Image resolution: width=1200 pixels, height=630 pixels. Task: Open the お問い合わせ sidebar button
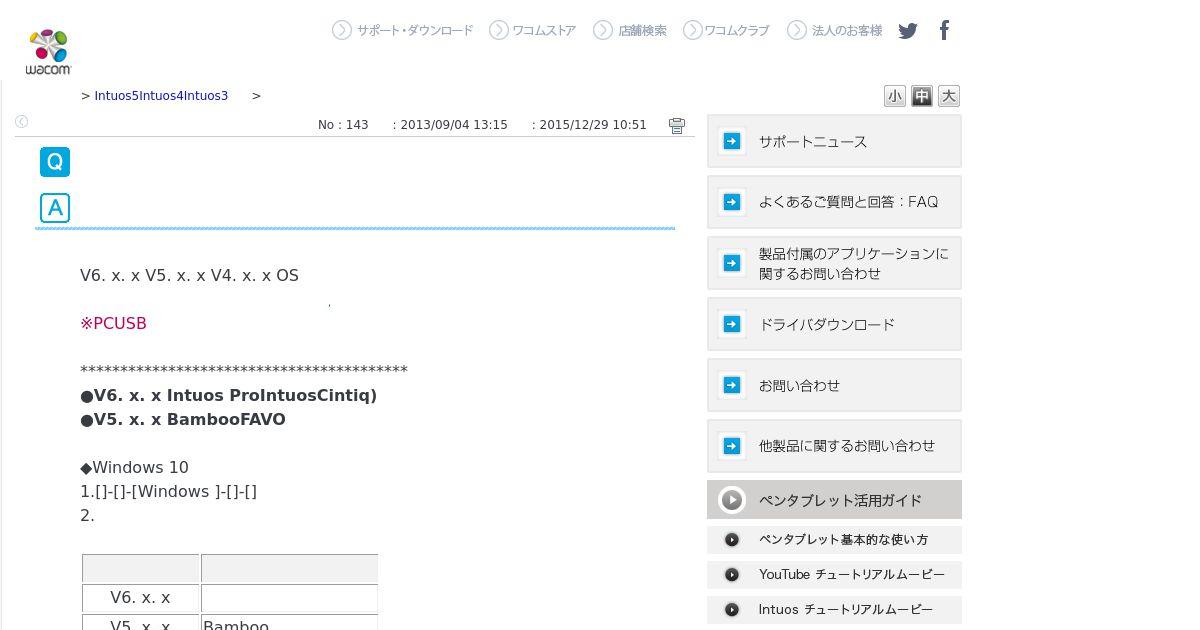click(834, 385)
